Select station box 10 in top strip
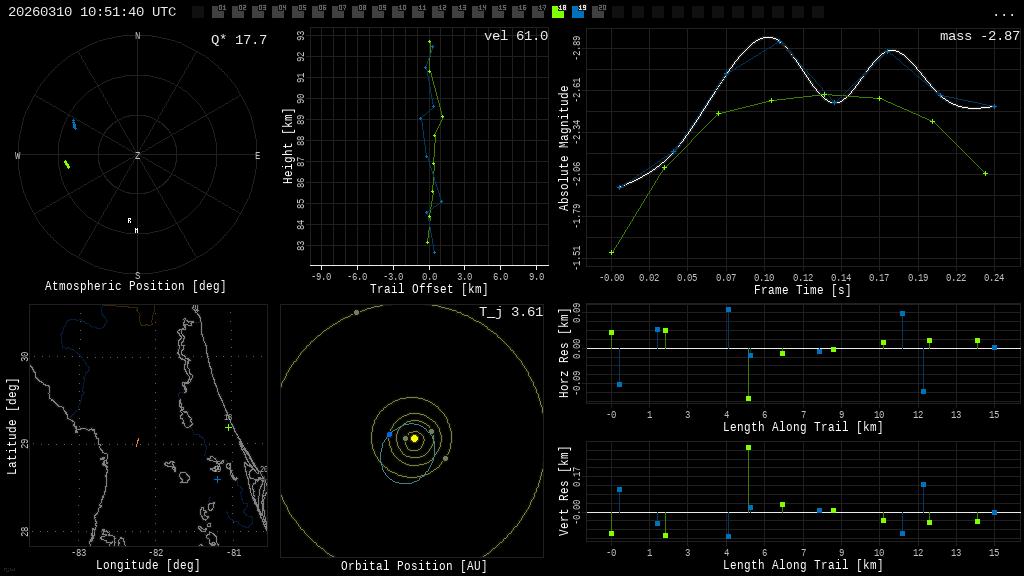Viewport: 1024px width, 576px height. tap(398, 12)
